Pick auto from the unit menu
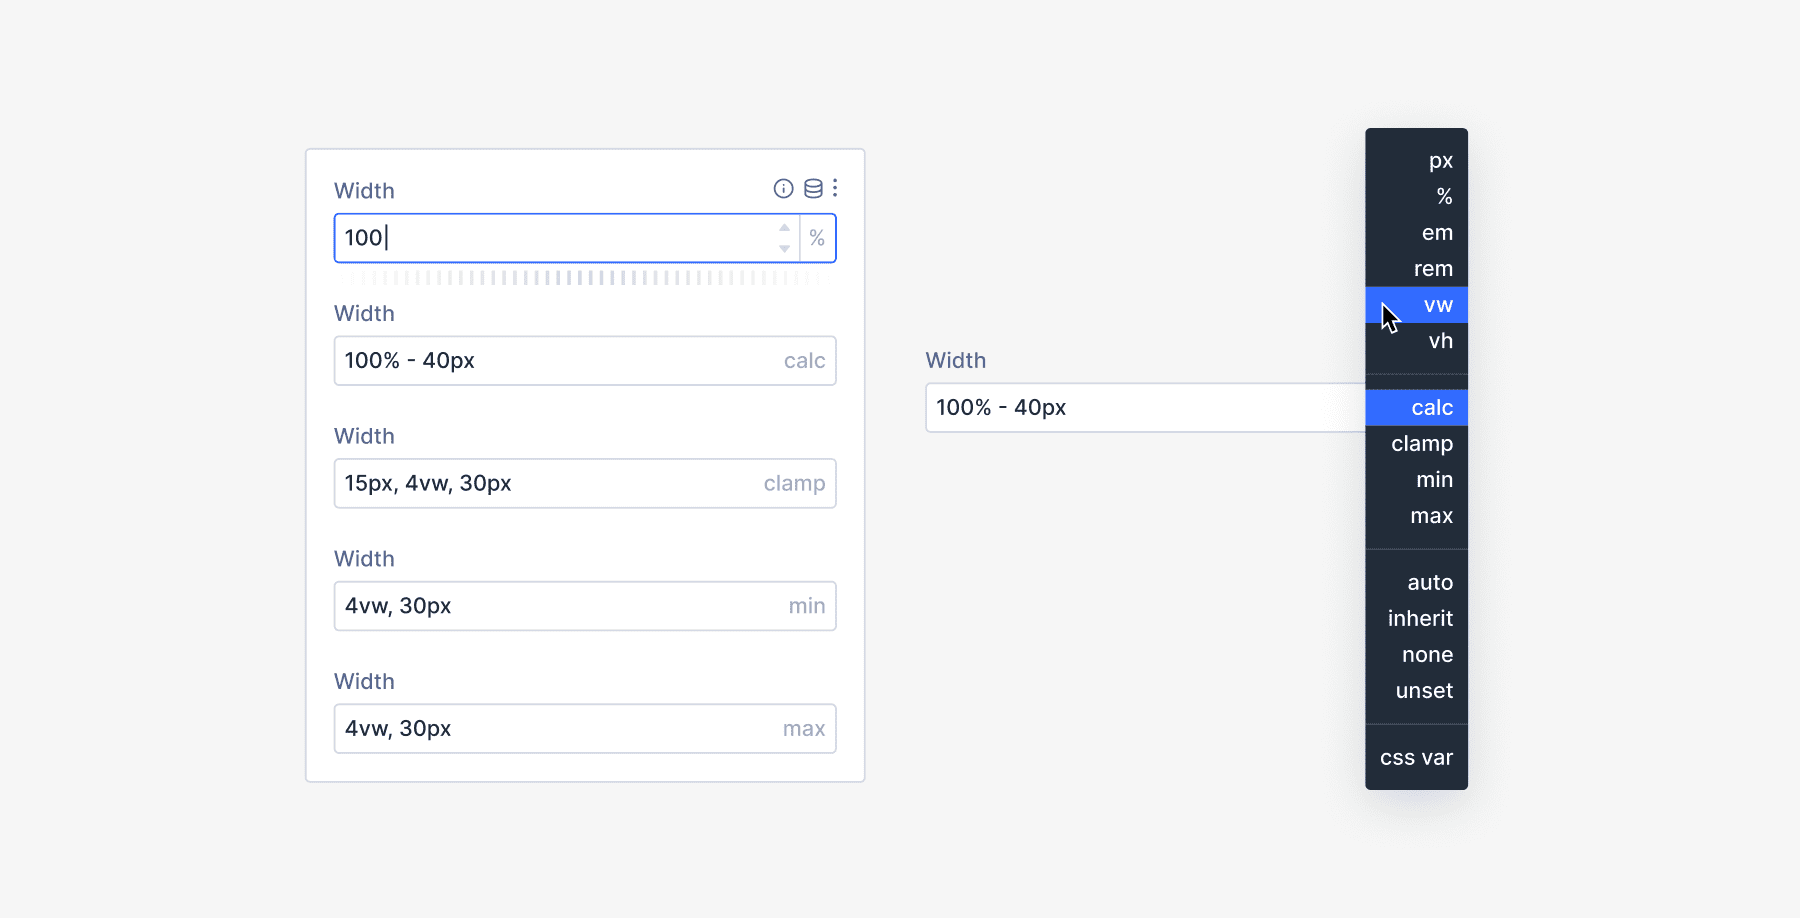The image size is (1800, 919). coord(1430,583)
